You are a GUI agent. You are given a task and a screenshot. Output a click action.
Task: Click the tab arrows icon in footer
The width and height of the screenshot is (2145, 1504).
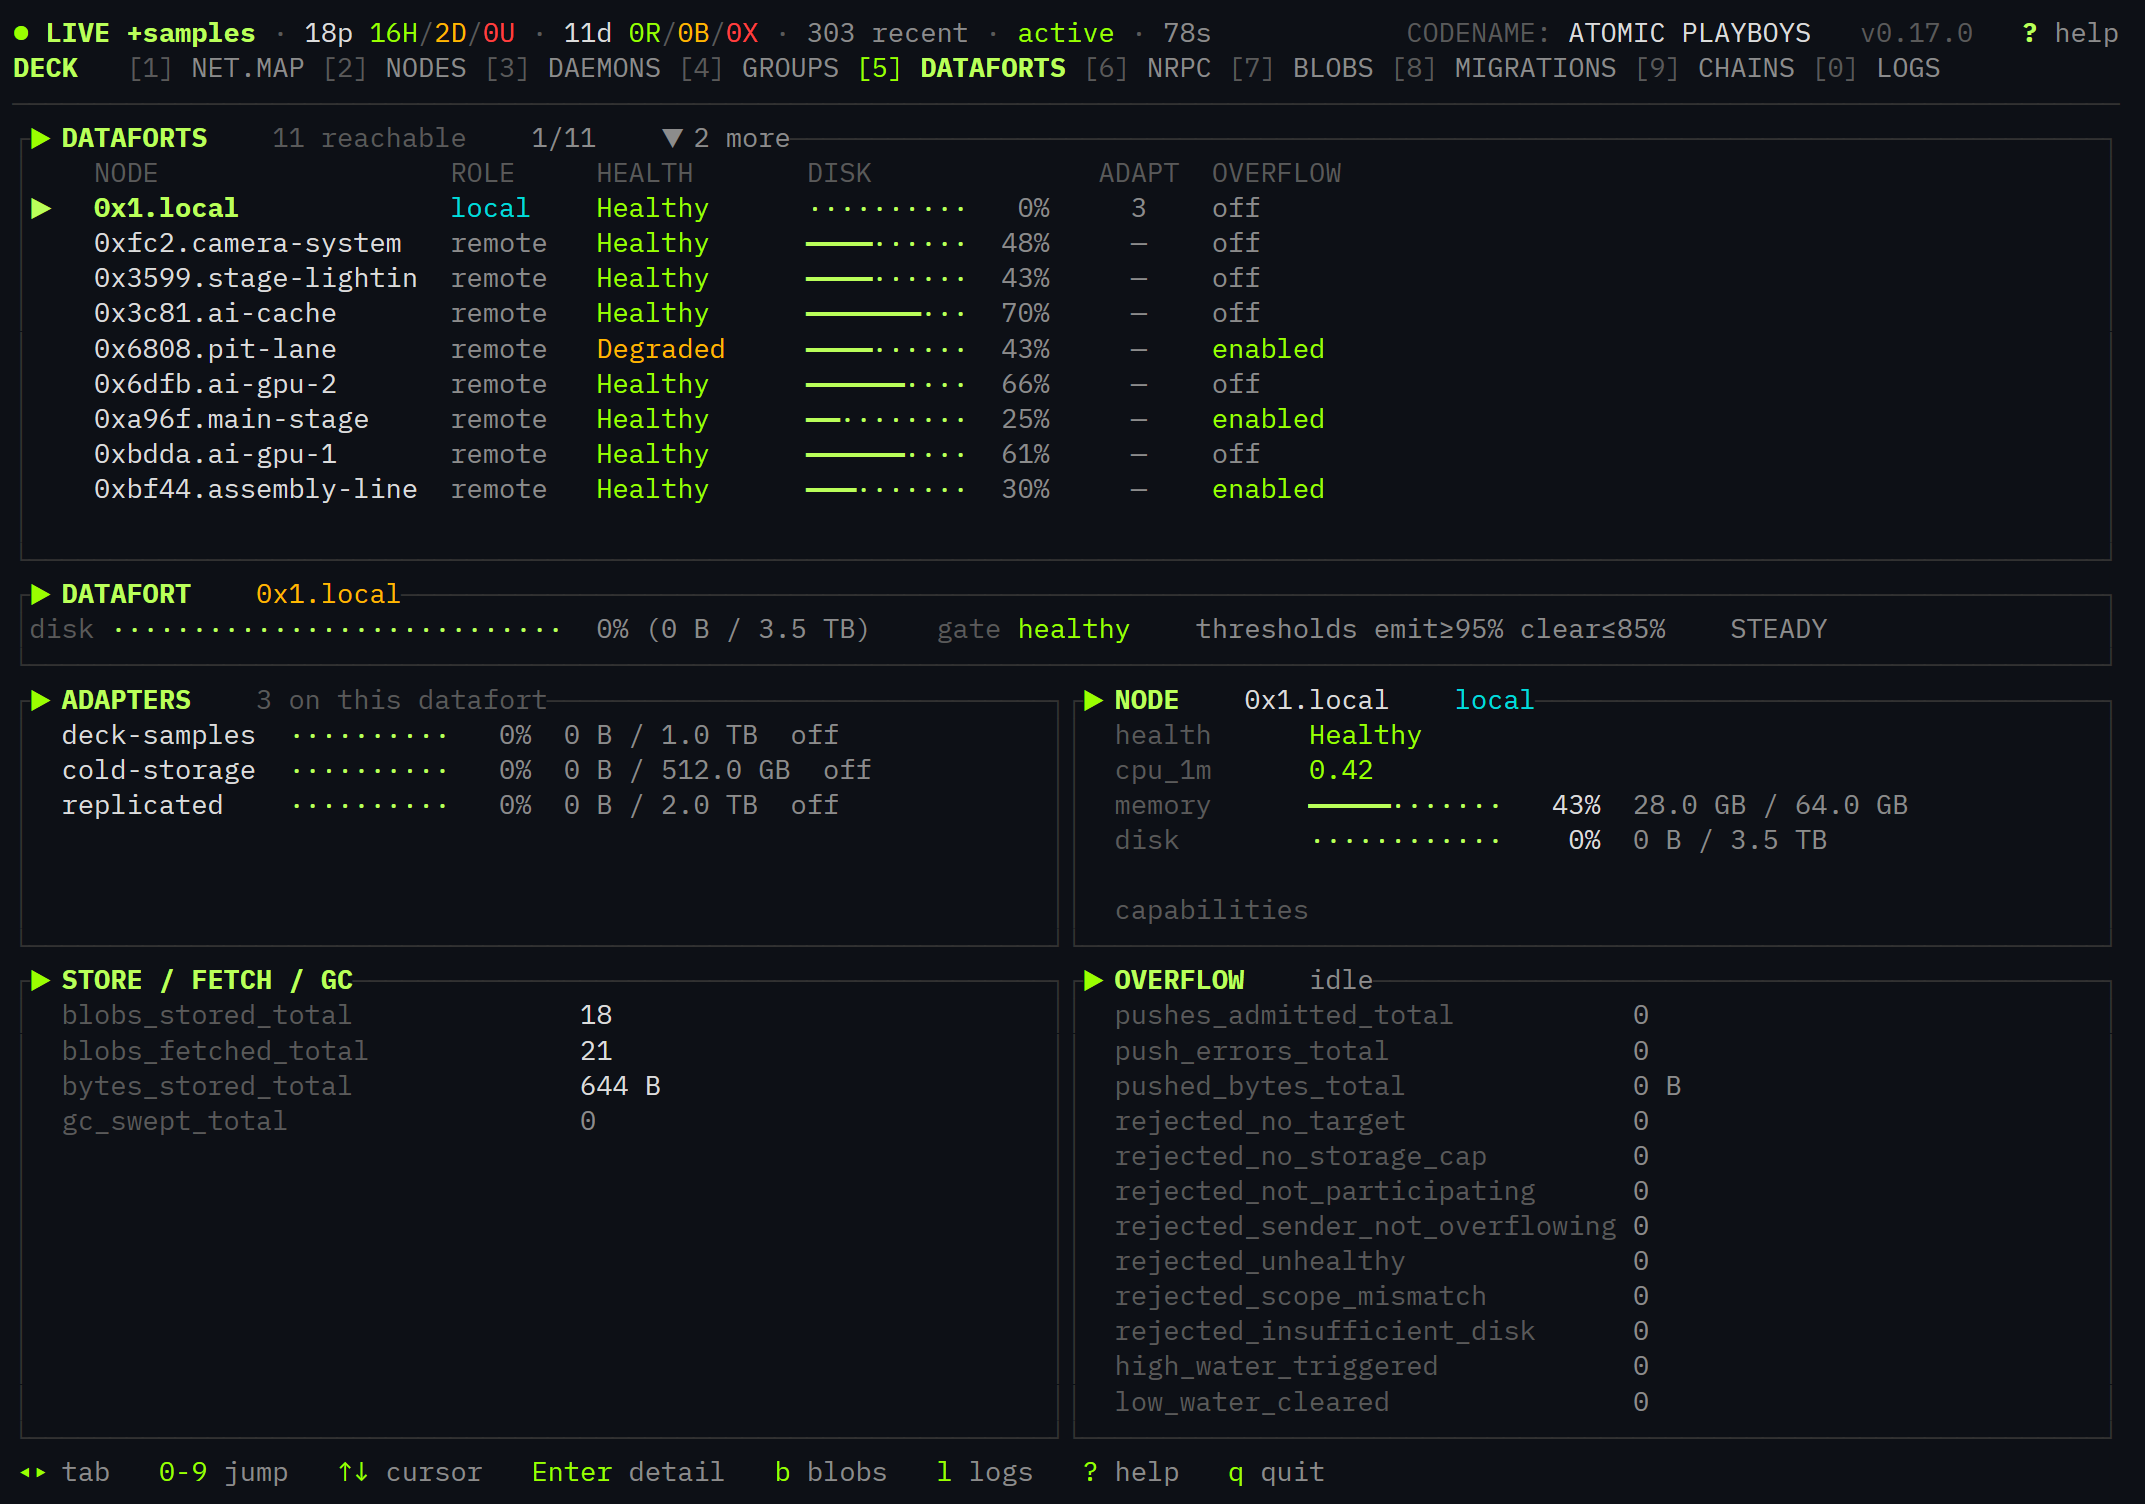point(33,1472)
